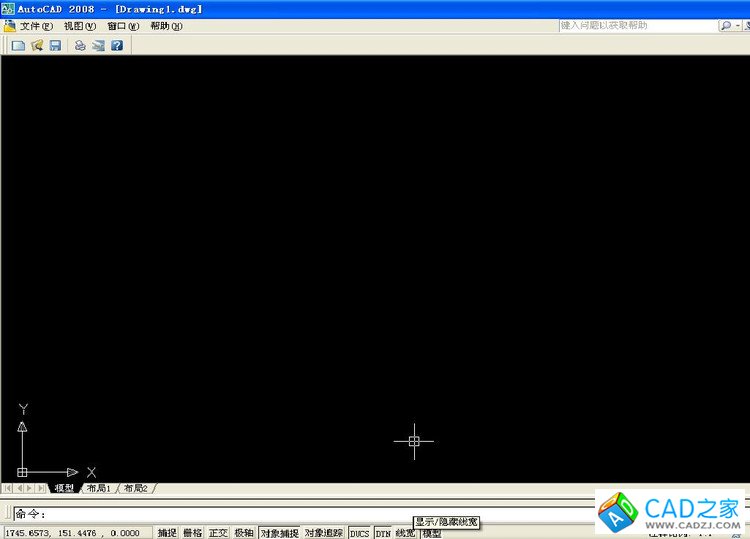The height and width of the screenshot is (539, 750).
Task: Open the 文件(F) menu
Action: click(x=36, y=26)
